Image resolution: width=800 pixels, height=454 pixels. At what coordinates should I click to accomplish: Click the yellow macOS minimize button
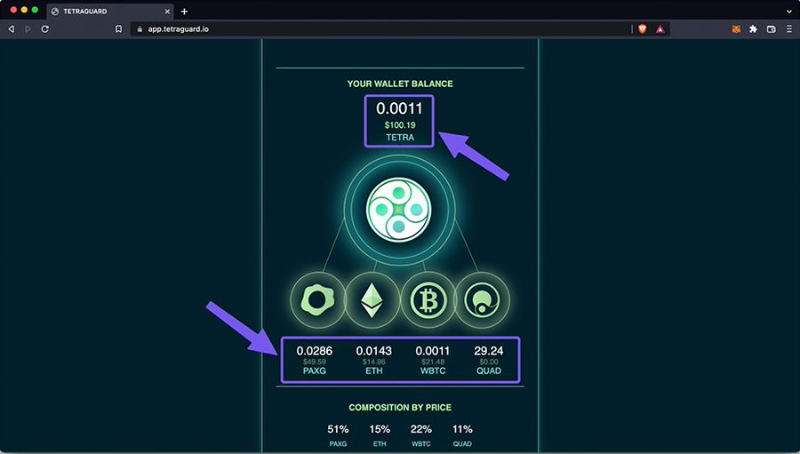point(24,10)
